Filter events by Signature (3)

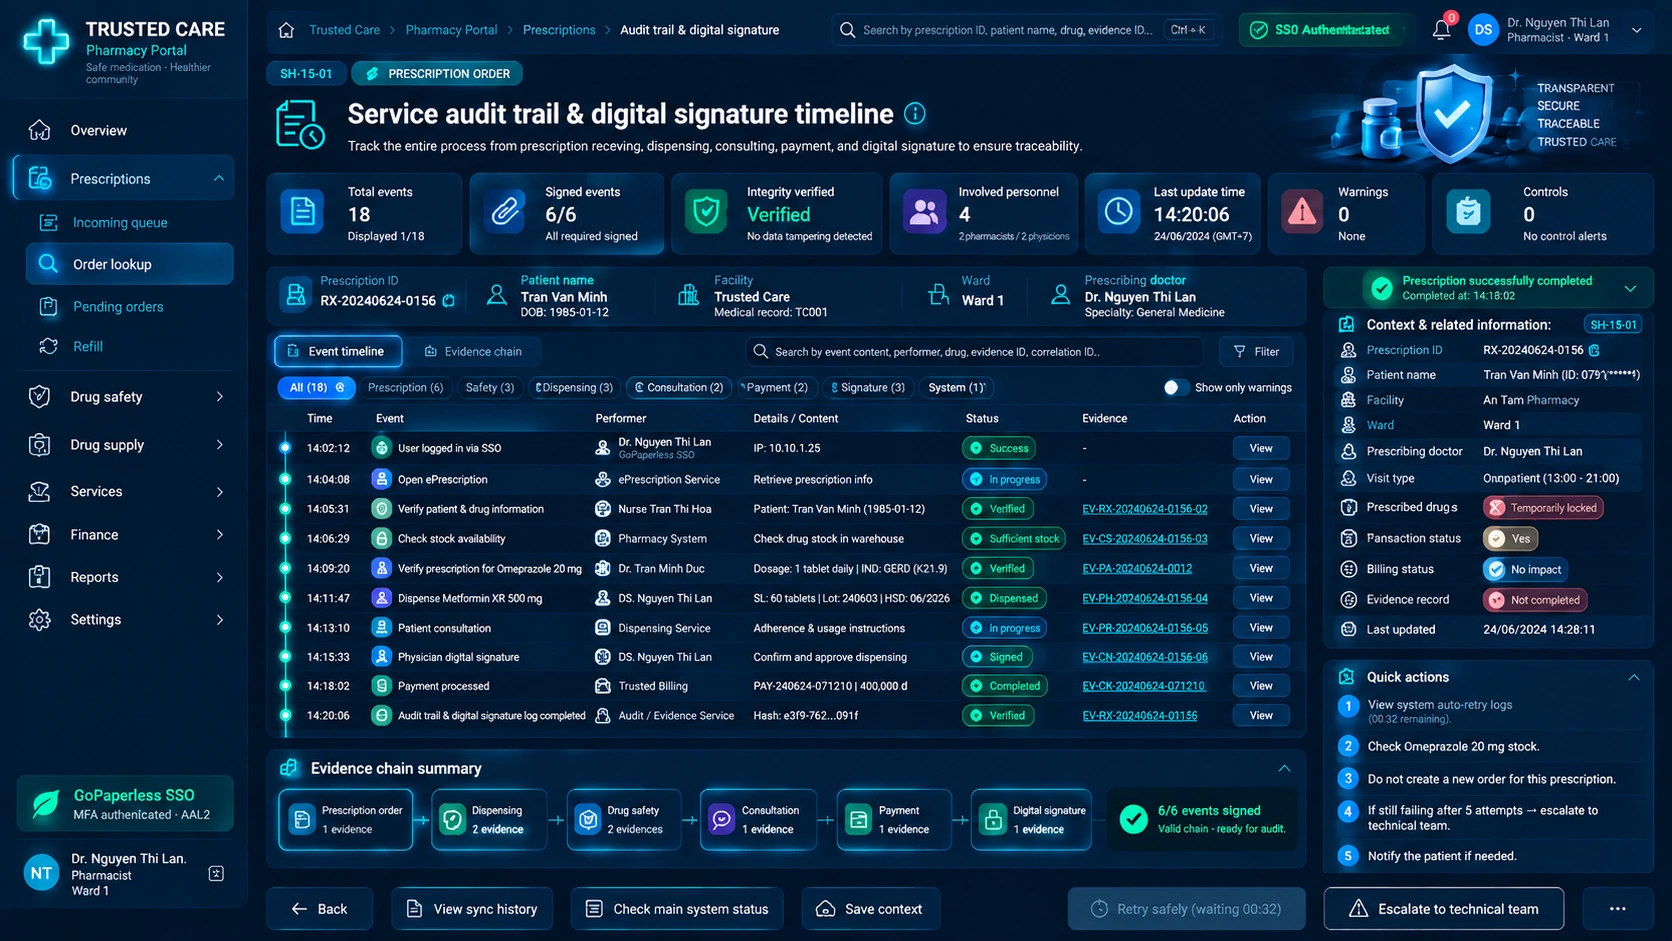click(x=869, y=387)
